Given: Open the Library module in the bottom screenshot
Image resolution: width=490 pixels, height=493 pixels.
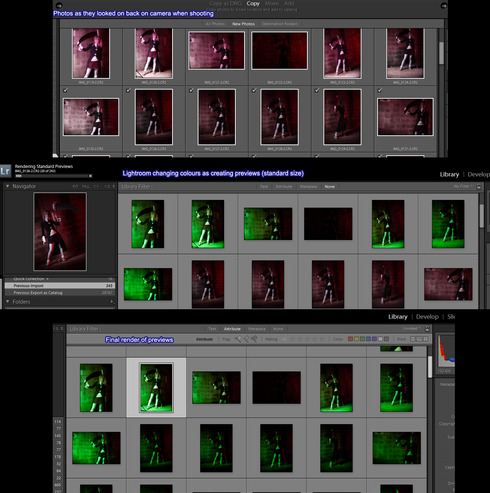Looking at the screenshot, I should point(398,317).
